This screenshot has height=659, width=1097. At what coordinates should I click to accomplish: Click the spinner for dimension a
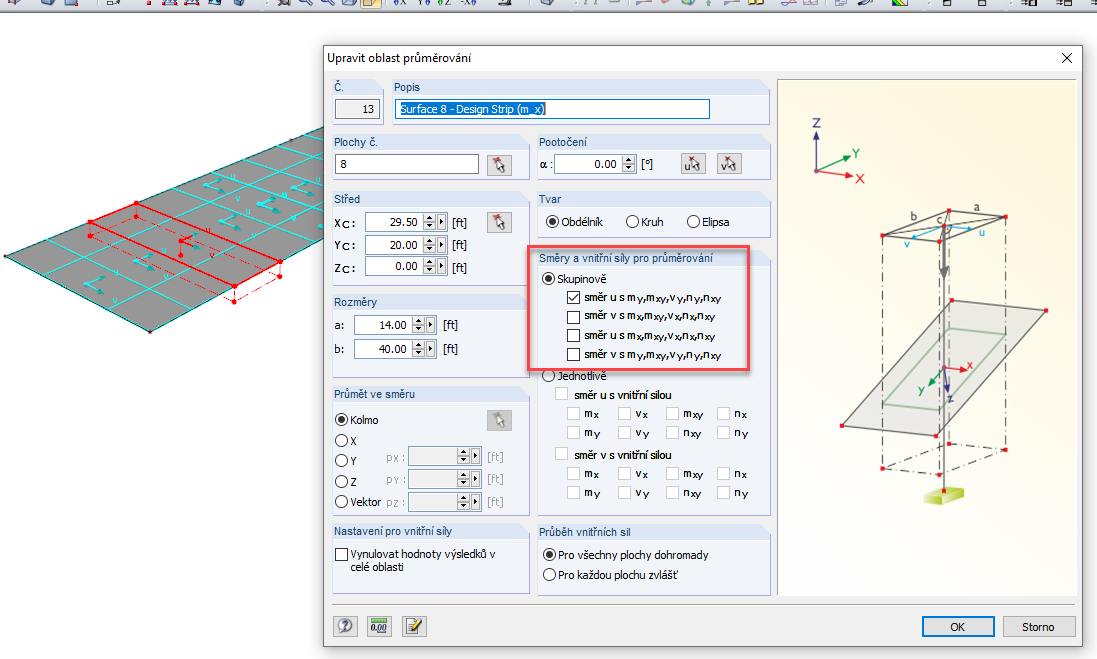(x=418, y=325)
